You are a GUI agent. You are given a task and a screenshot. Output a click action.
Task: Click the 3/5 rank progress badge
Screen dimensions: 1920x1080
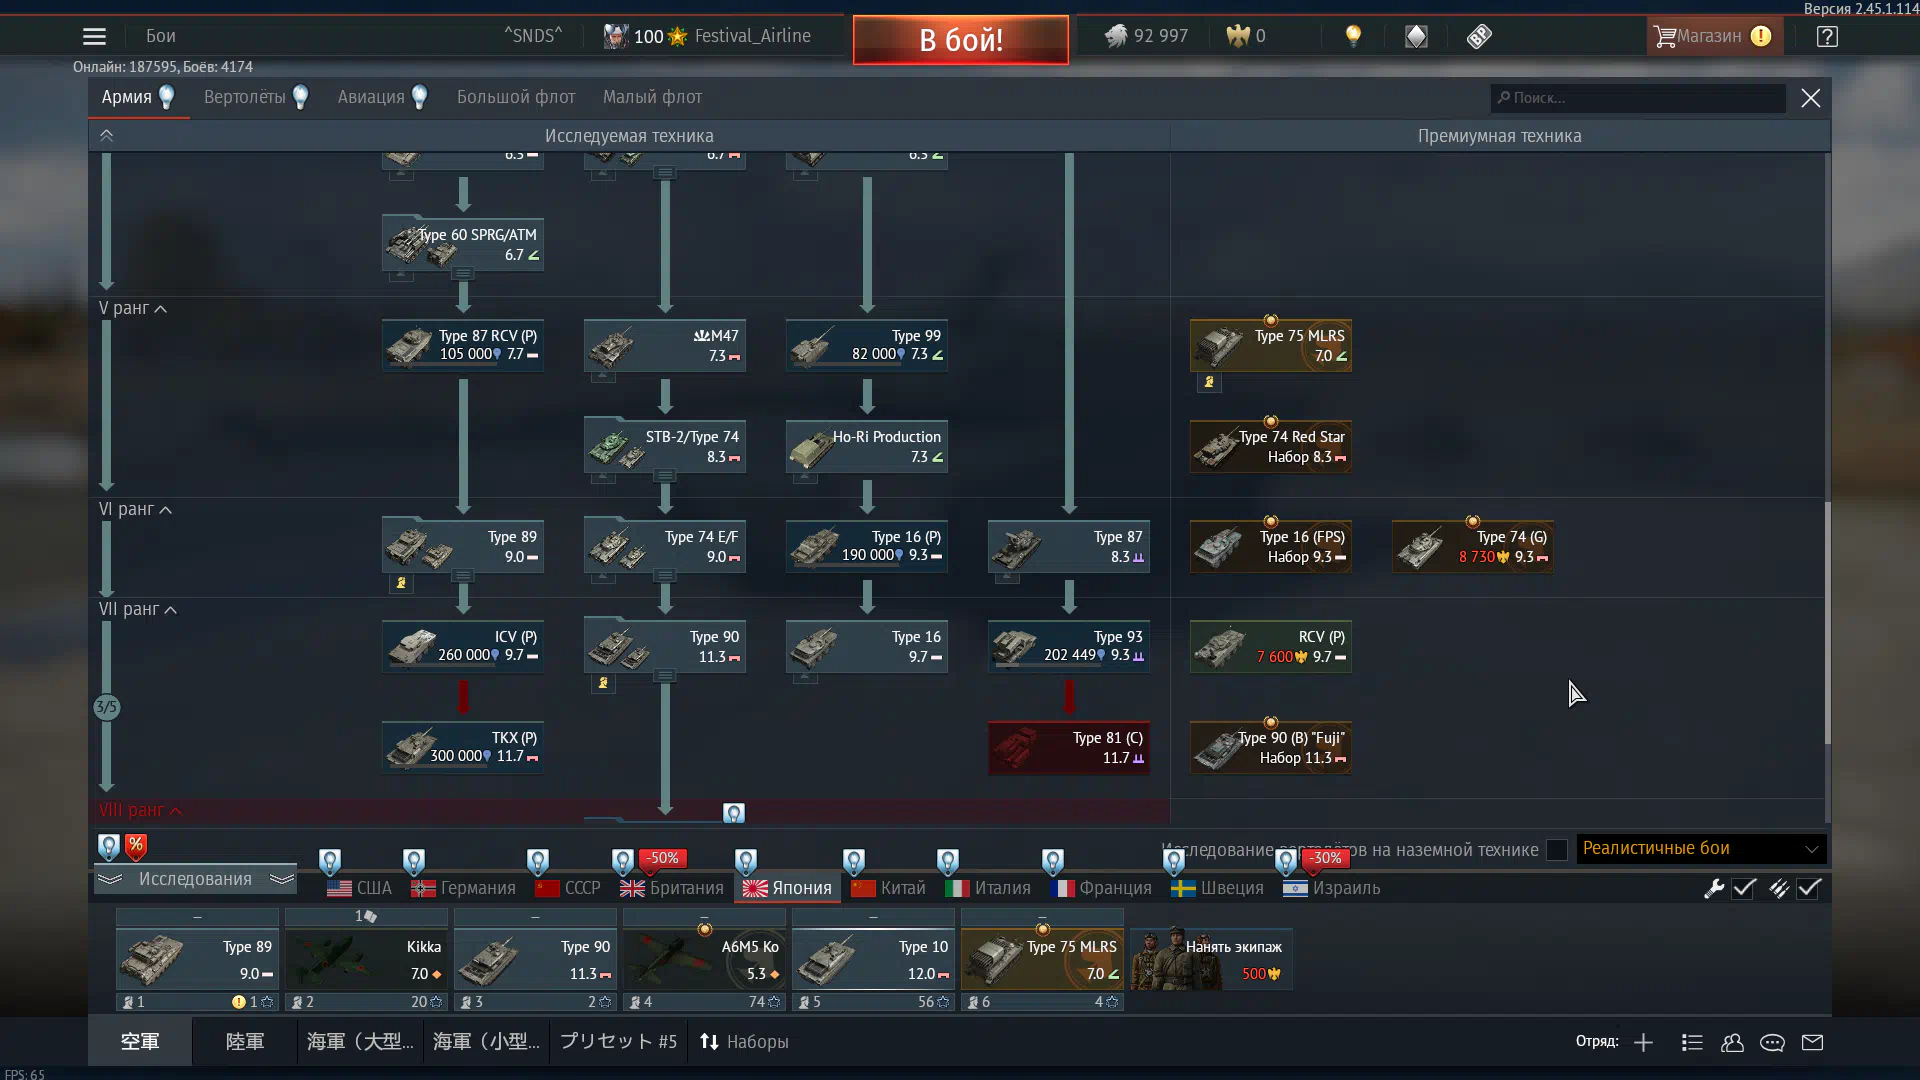(x=106, y=707)
